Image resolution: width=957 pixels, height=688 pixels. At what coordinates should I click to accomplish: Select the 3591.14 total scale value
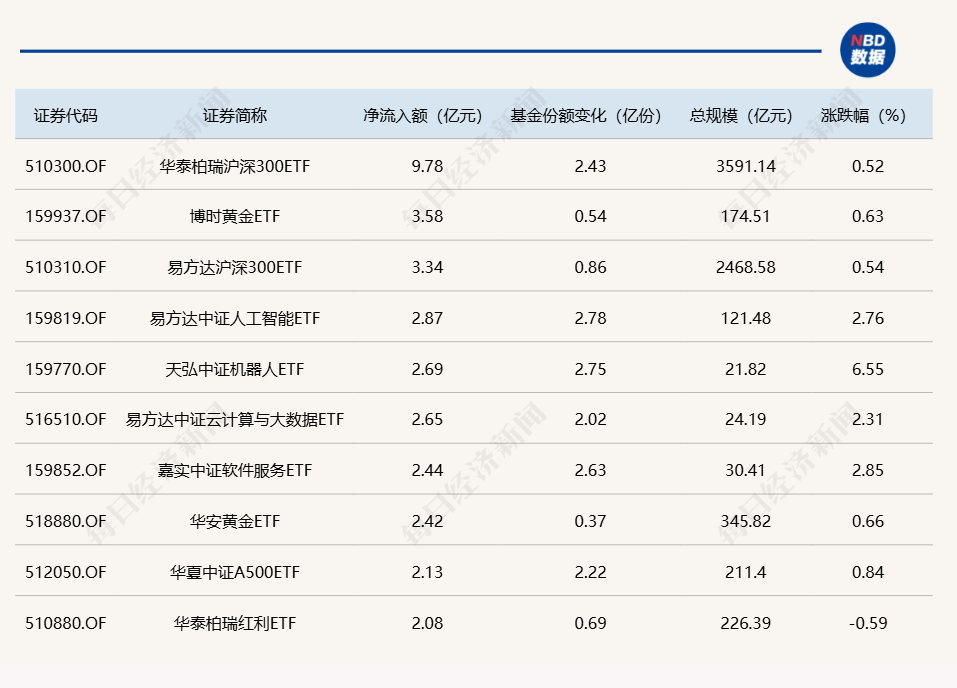point(745,166)
